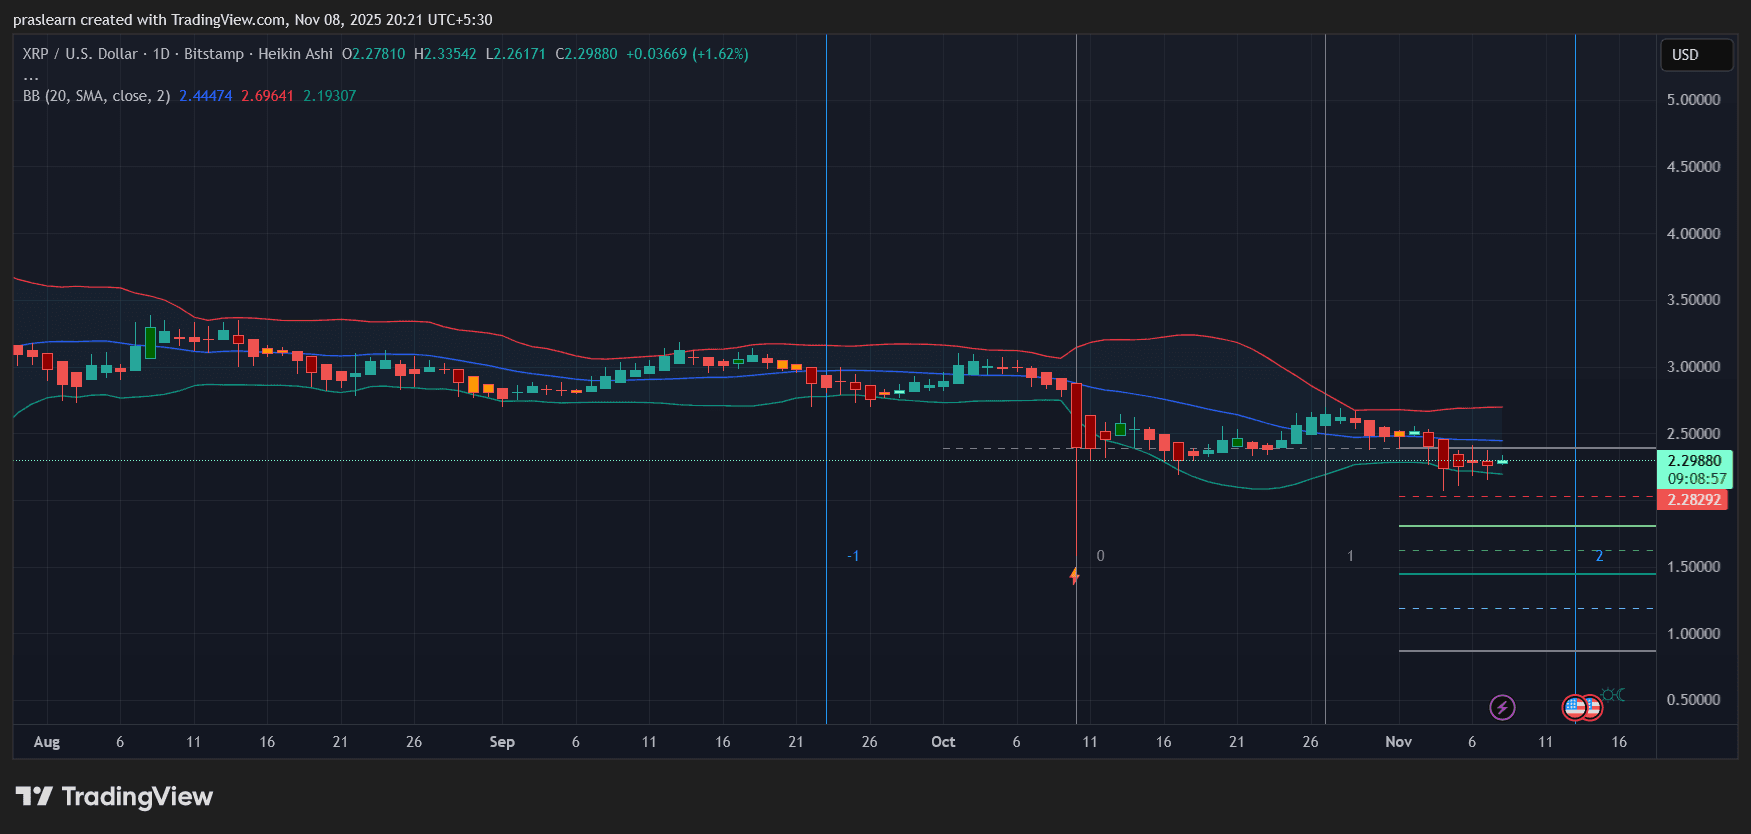Open the BB (20, SMA, close, 2) indicator settings
Screen dimensions: 1751x834
pos(96,96)
